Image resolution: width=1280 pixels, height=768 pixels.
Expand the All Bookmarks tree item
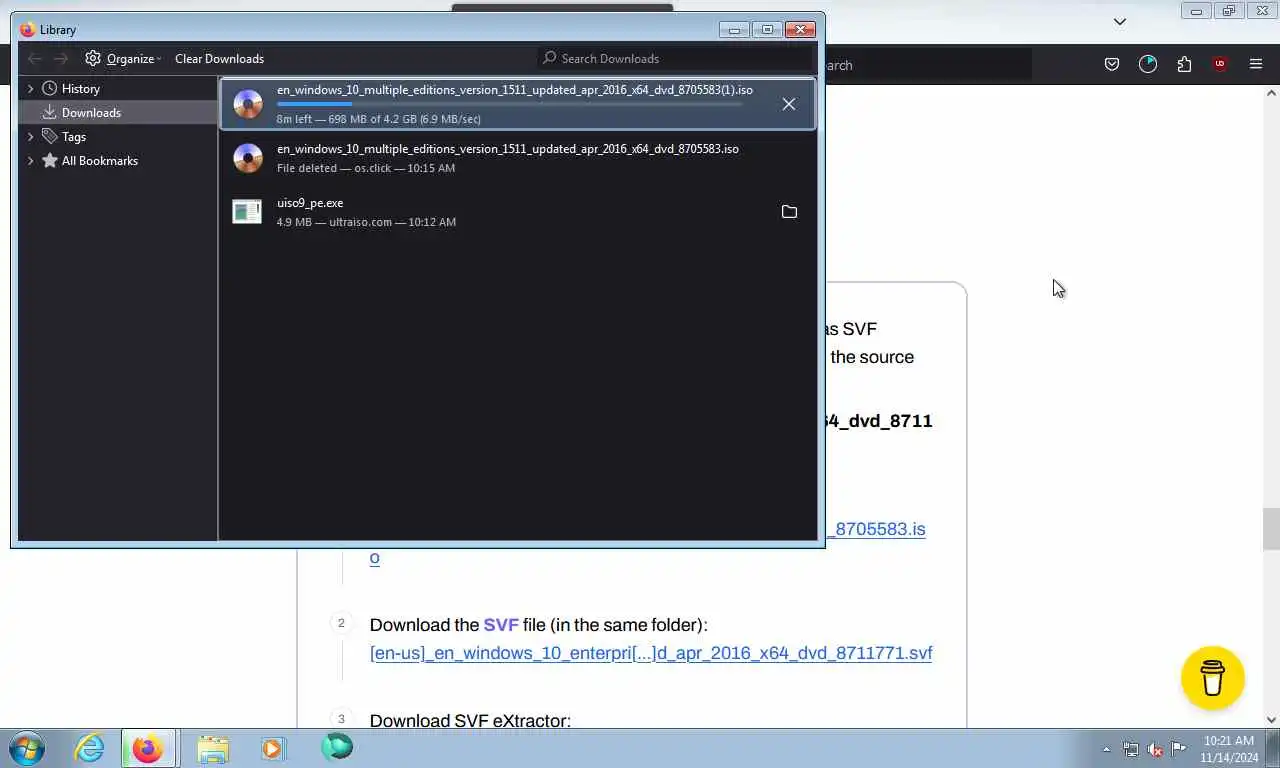(x=30, y=161)
